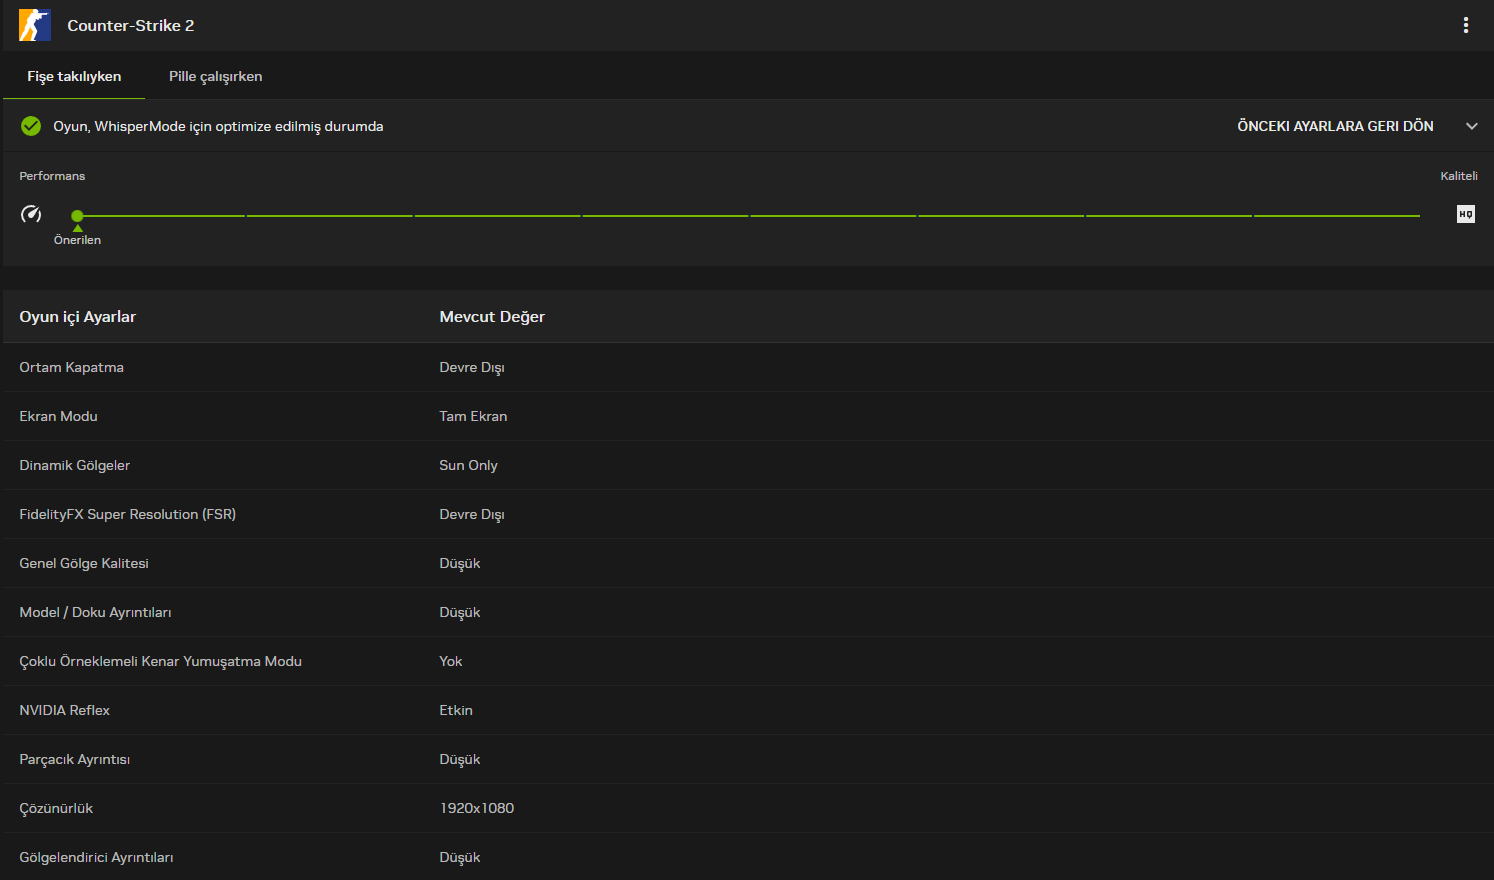
Task: Select FidelityFX Super Resolution (FSR) row
Action: point(748,514)
